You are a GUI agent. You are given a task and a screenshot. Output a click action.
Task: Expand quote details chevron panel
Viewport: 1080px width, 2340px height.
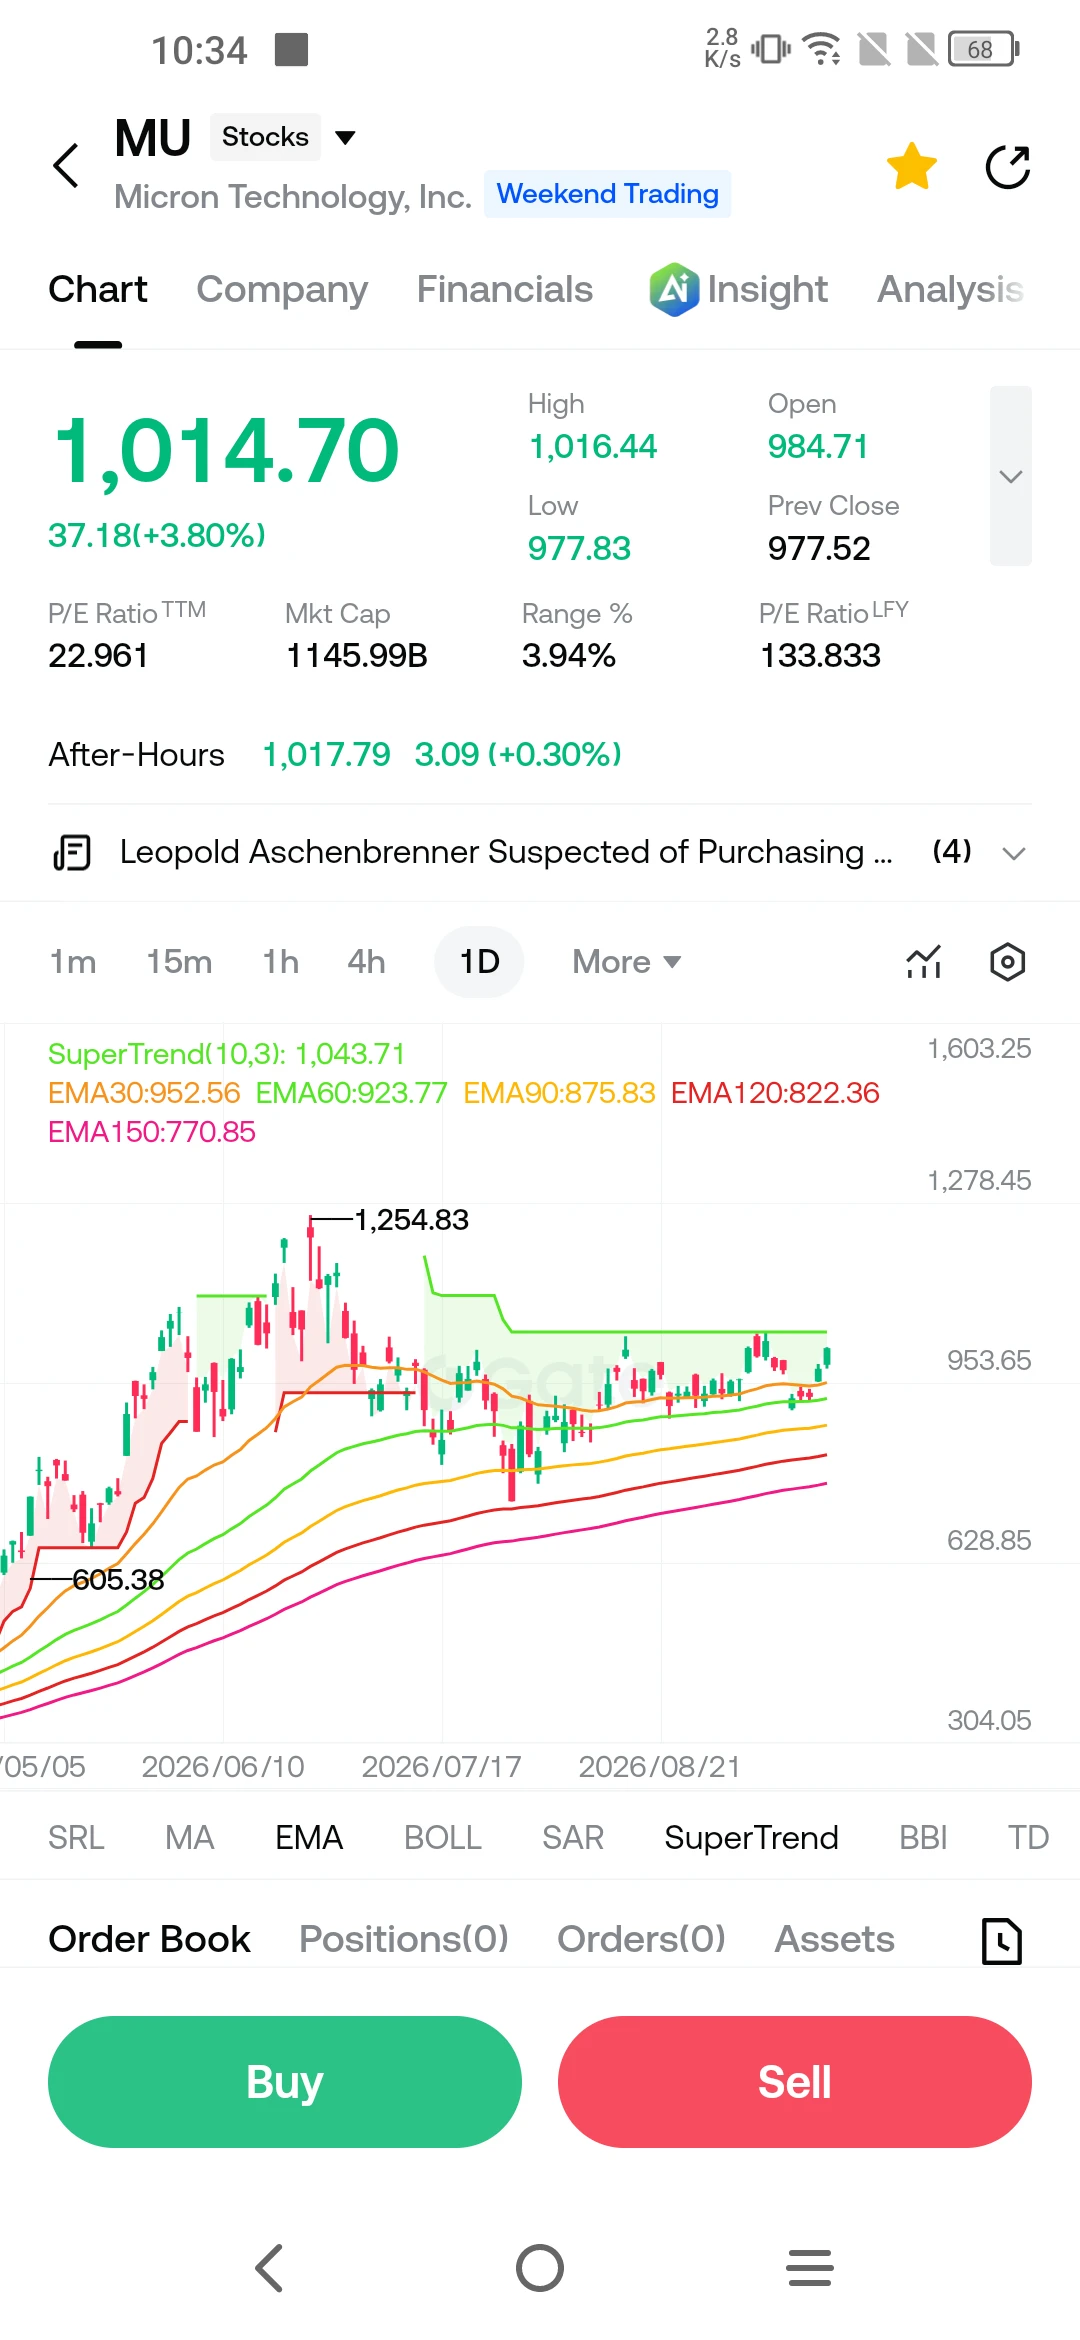tap(1011, 476)
